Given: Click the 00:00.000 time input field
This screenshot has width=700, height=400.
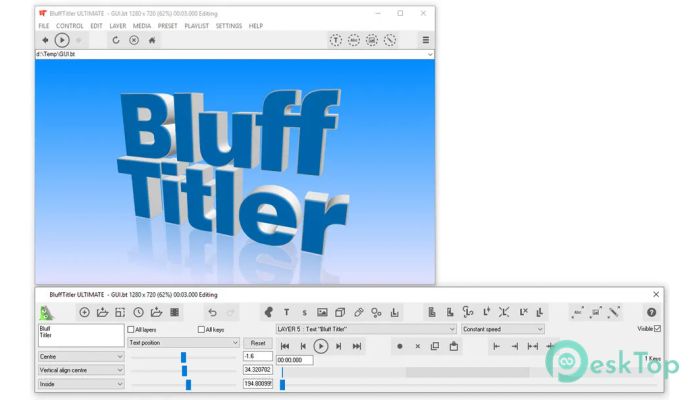Looking at the screenshot, I should click(295, 360).
